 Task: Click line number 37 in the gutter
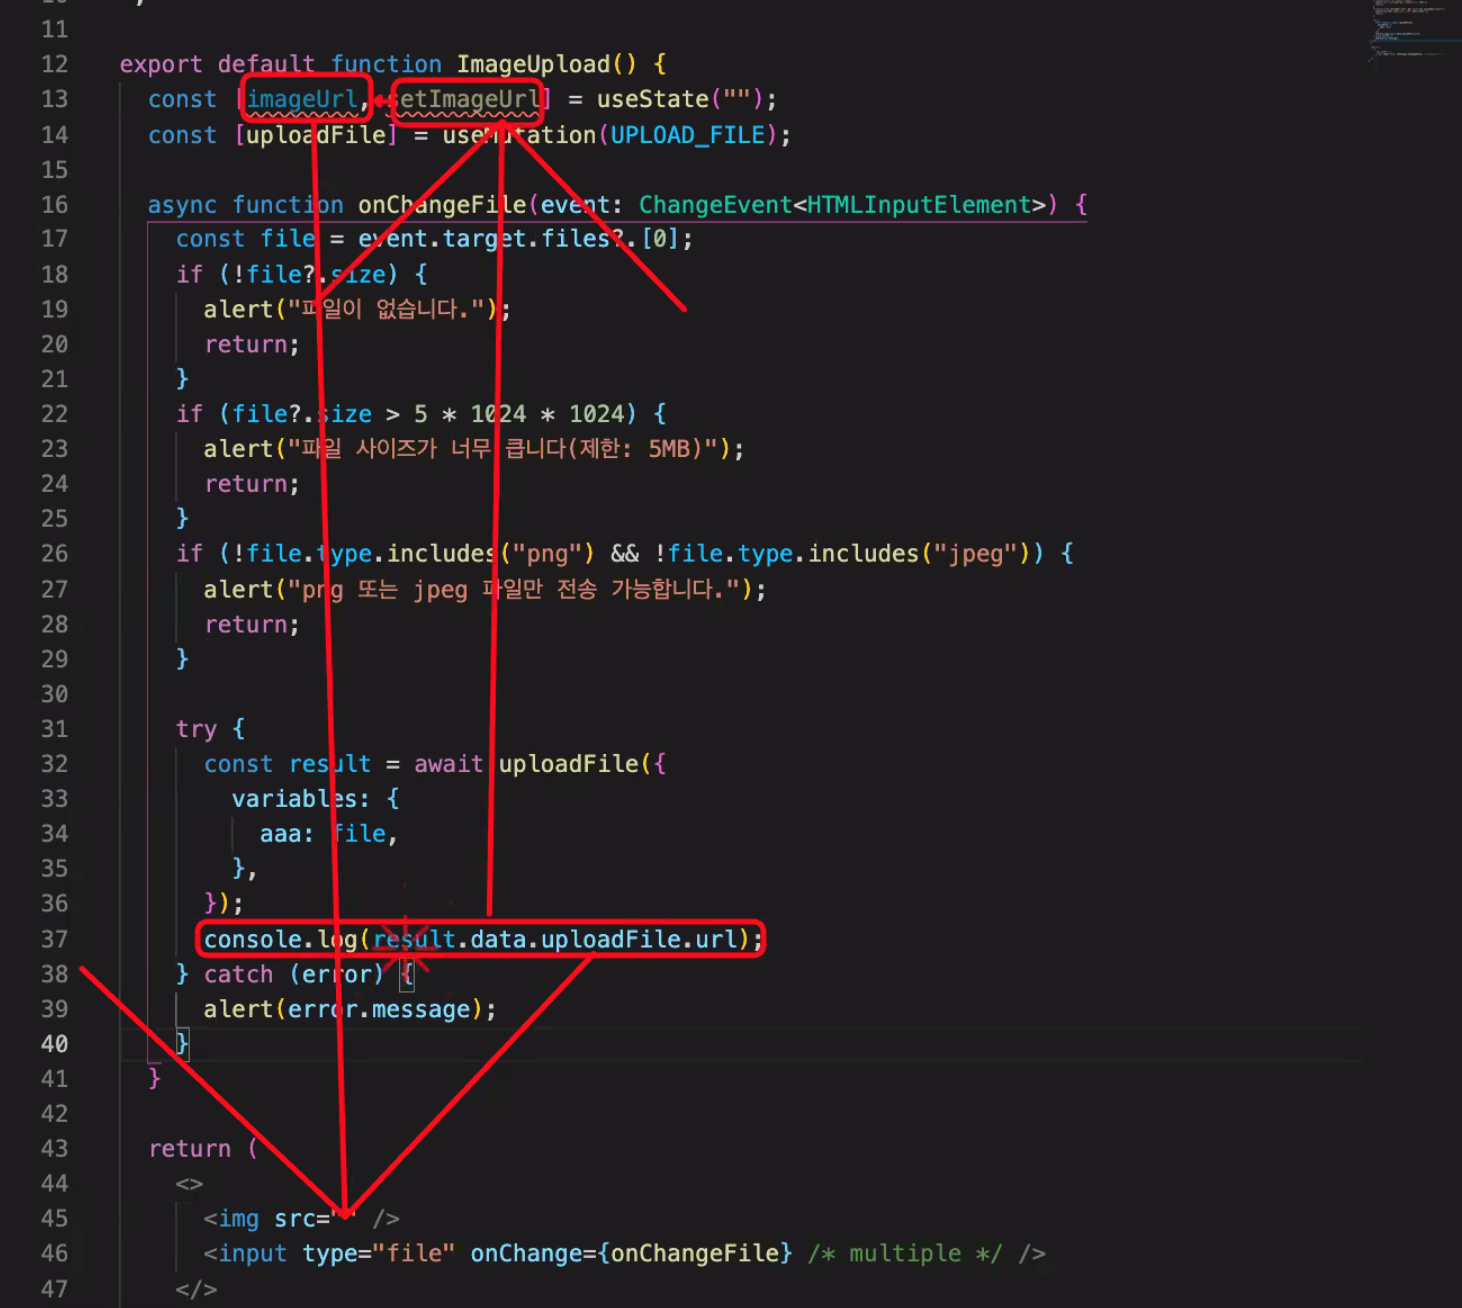pos(54,939)
